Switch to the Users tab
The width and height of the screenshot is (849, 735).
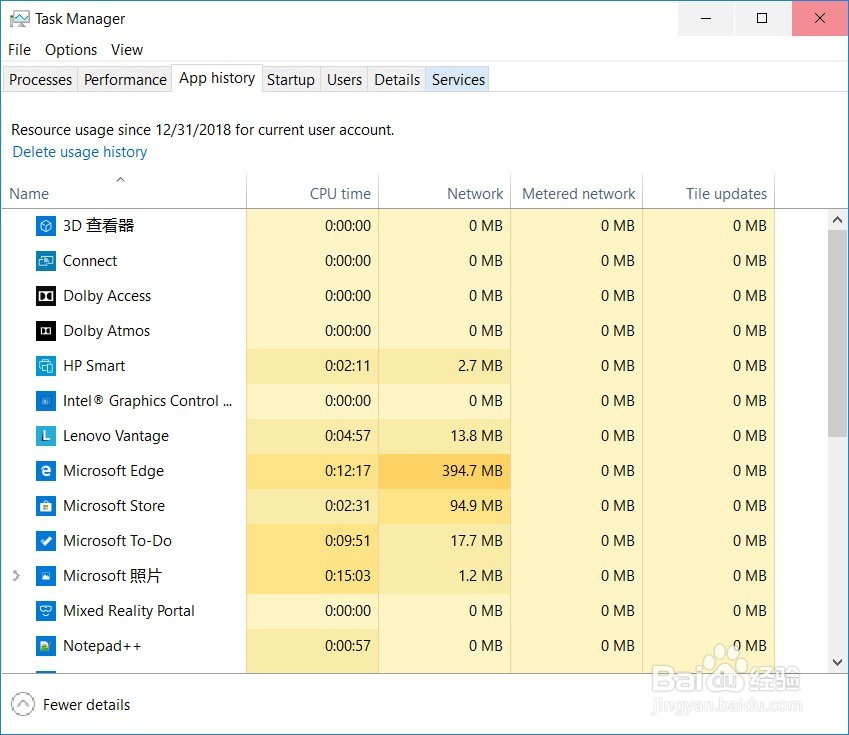[x=344, y=80]
